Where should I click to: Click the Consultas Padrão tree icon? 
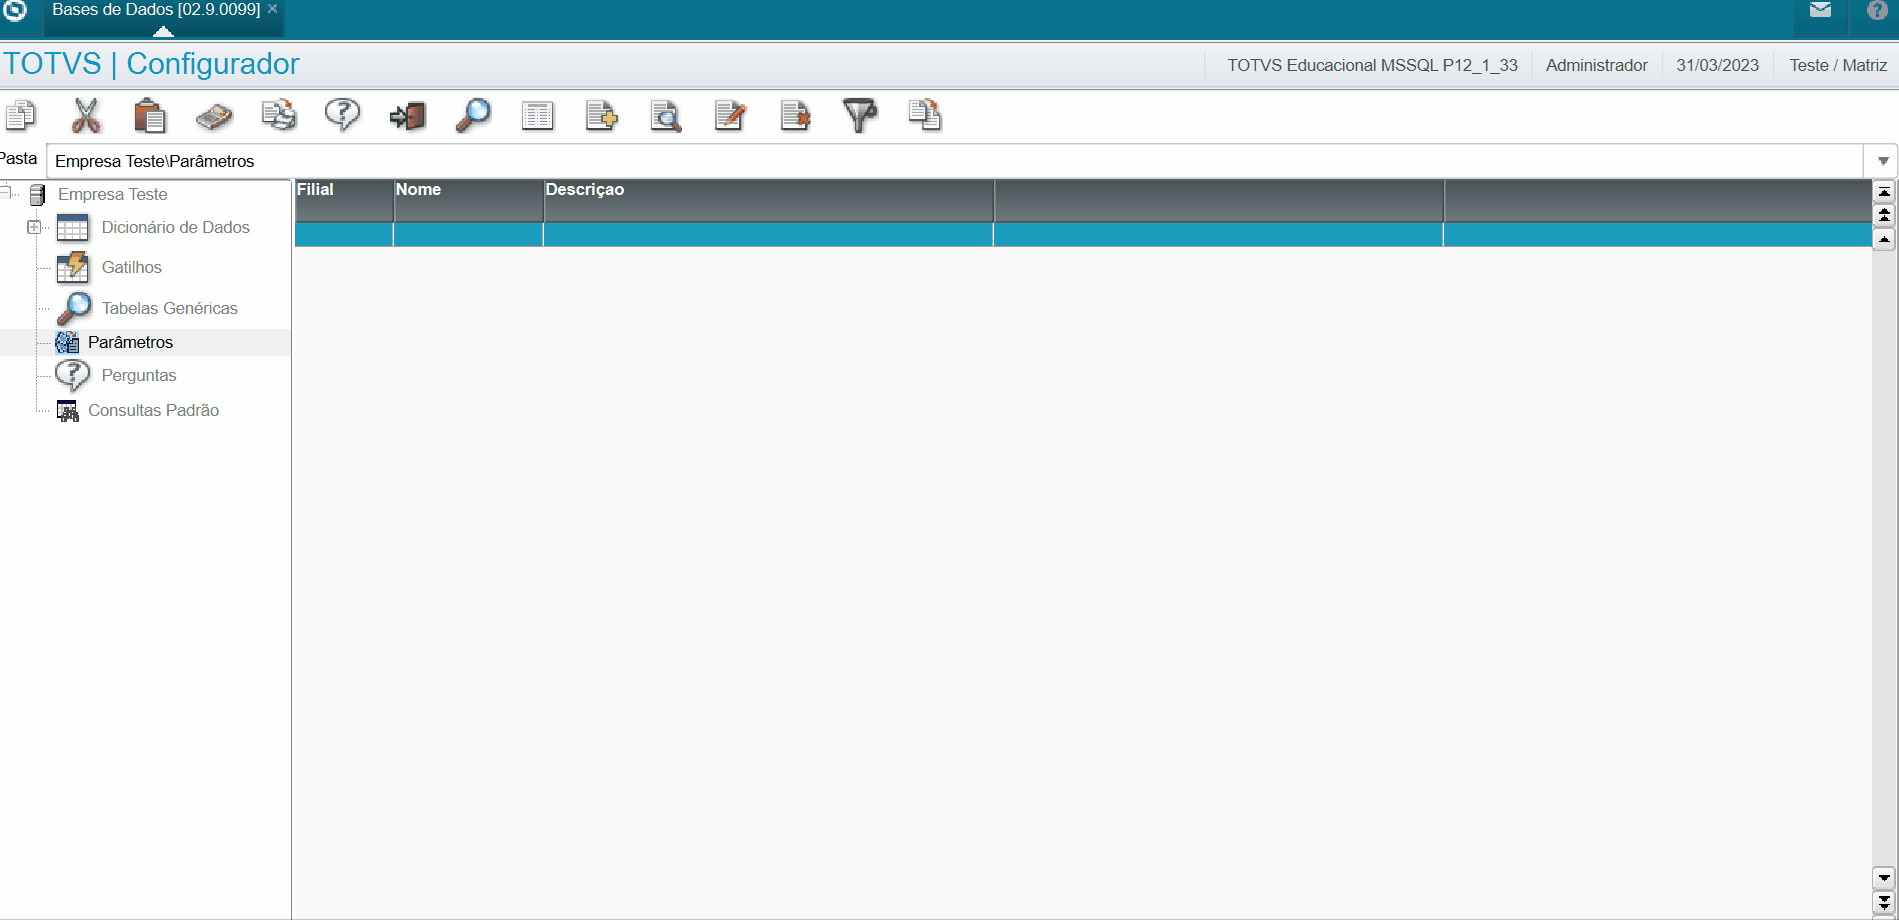(x=67, y=411)
